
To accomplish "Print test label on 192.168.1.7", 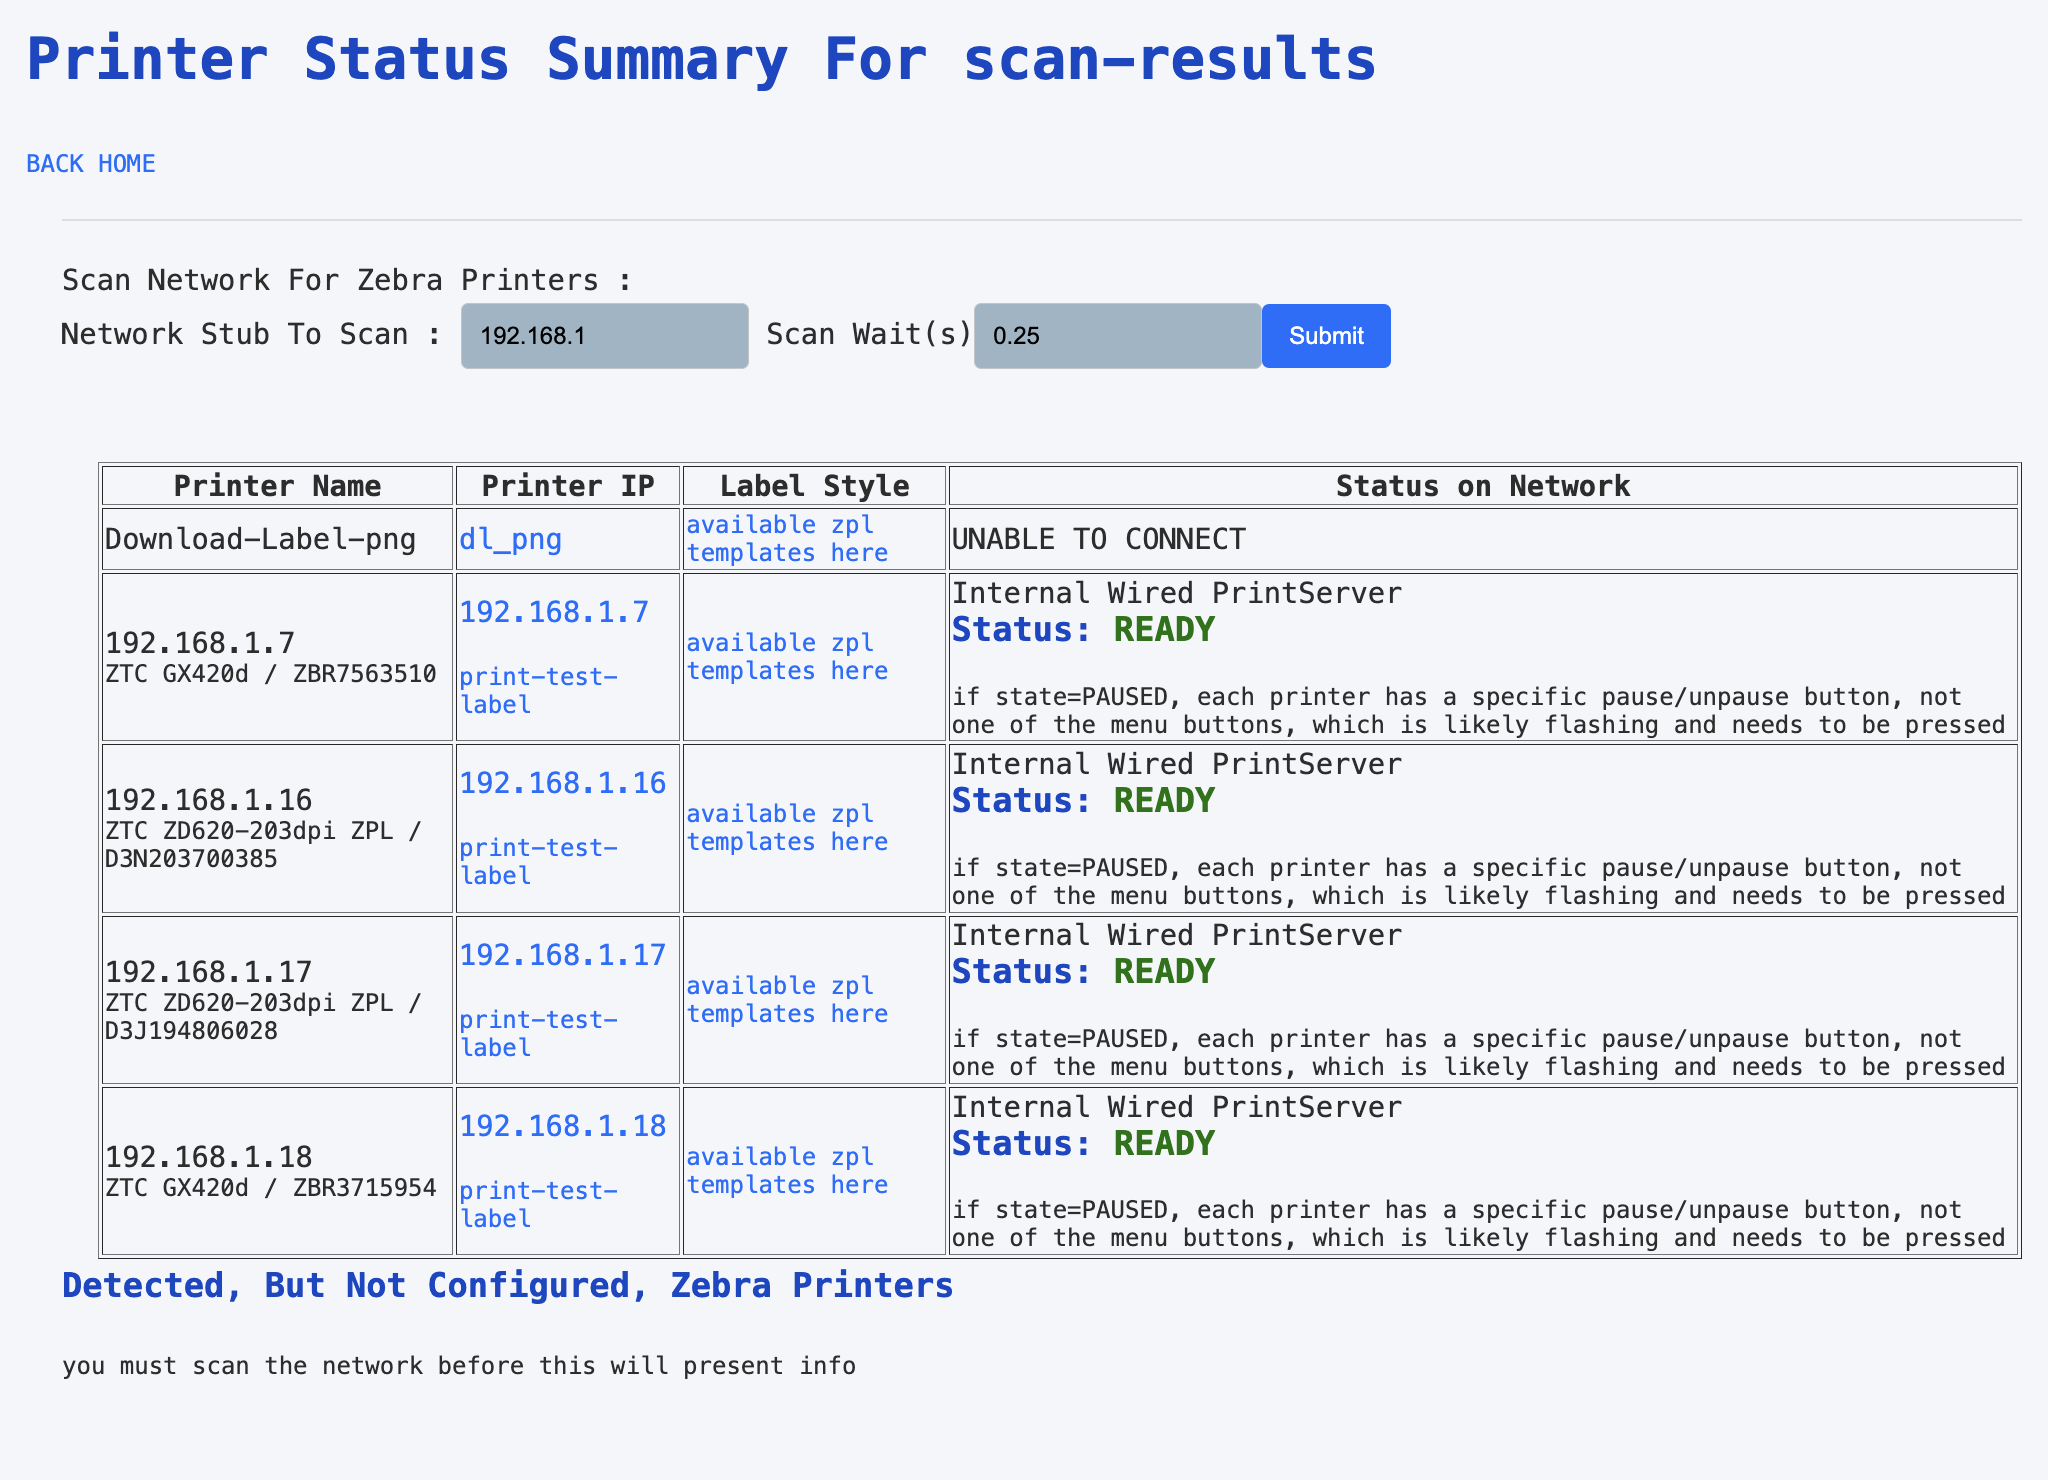I will pyautogui.click(x=538, y=690).
